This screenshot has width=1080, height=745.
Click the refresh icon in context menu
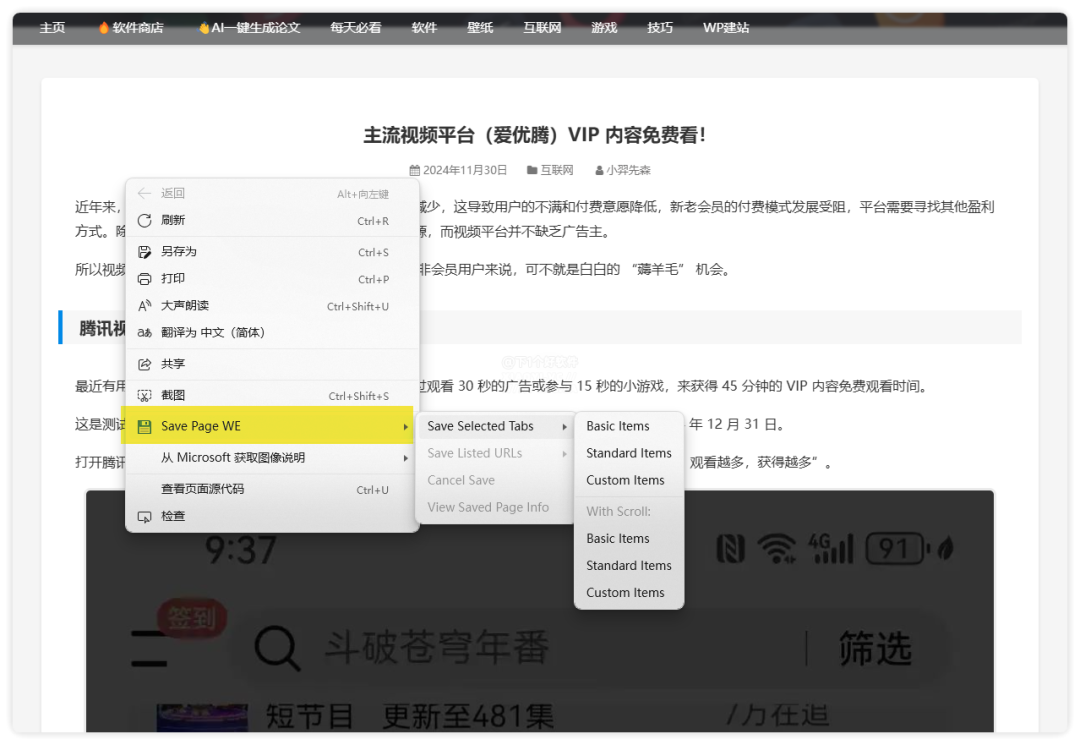point(144,221)
